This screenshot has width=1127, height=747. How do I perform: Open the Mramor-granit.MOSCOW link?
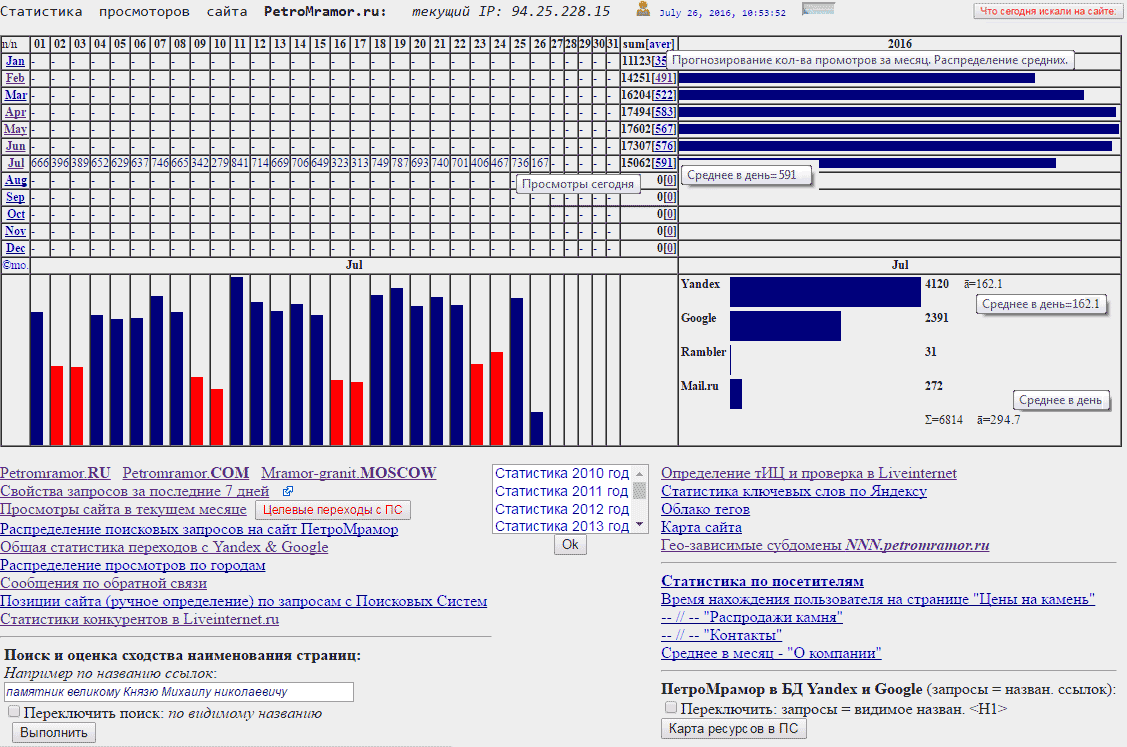click(349, 473)
